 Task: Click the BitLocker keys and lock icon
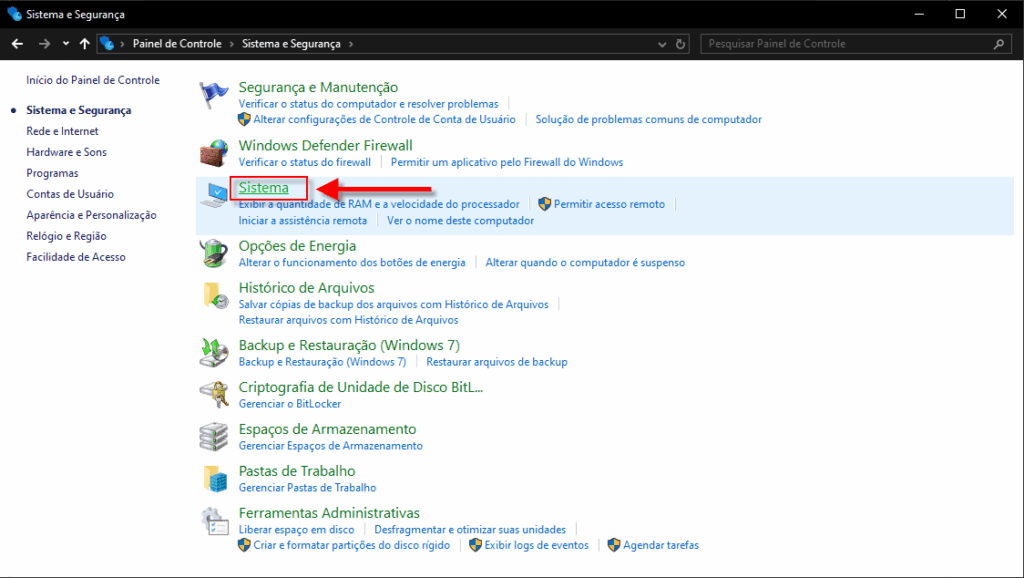click(x=214, y=394)
